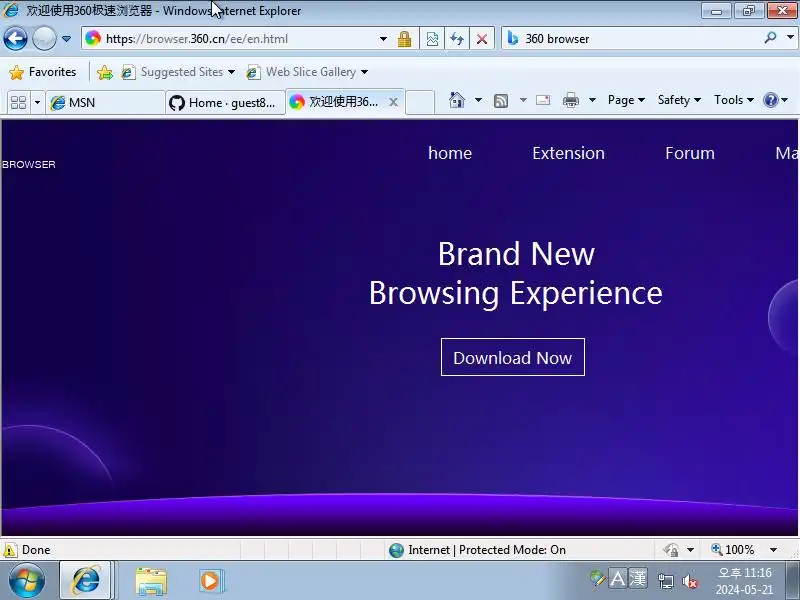800x600 pixels.
Task: Click the security lock padlock icon
Action: pos(405,39)
